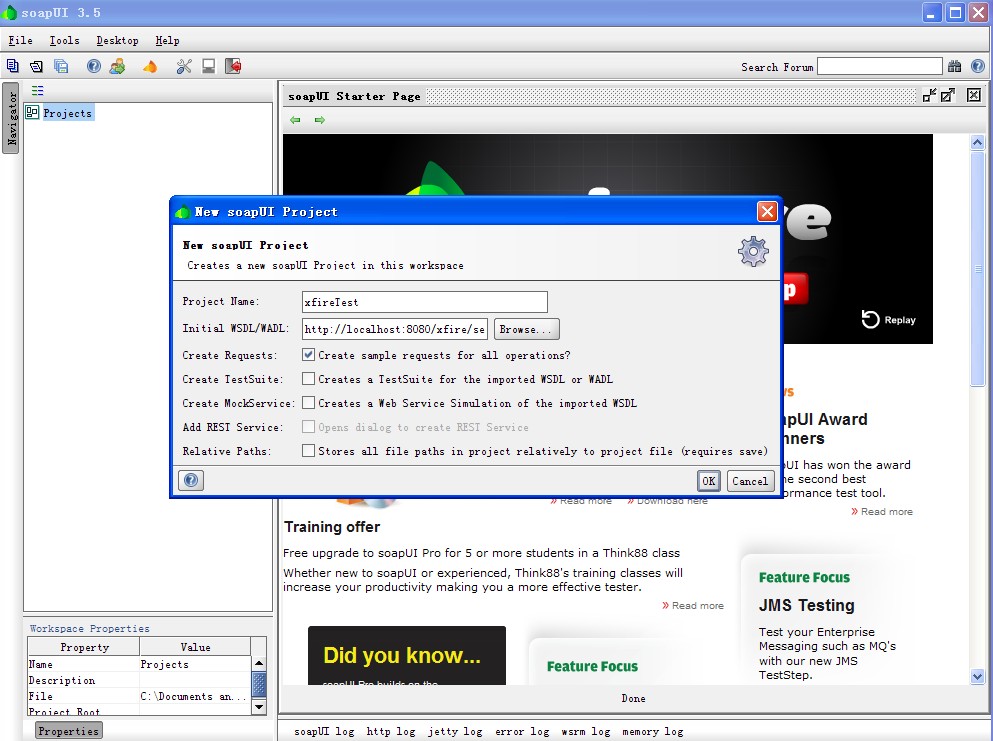Go back with the green left arrow
Image resolution: width=993 pixels, height=741 pixels.
point(295,120)
